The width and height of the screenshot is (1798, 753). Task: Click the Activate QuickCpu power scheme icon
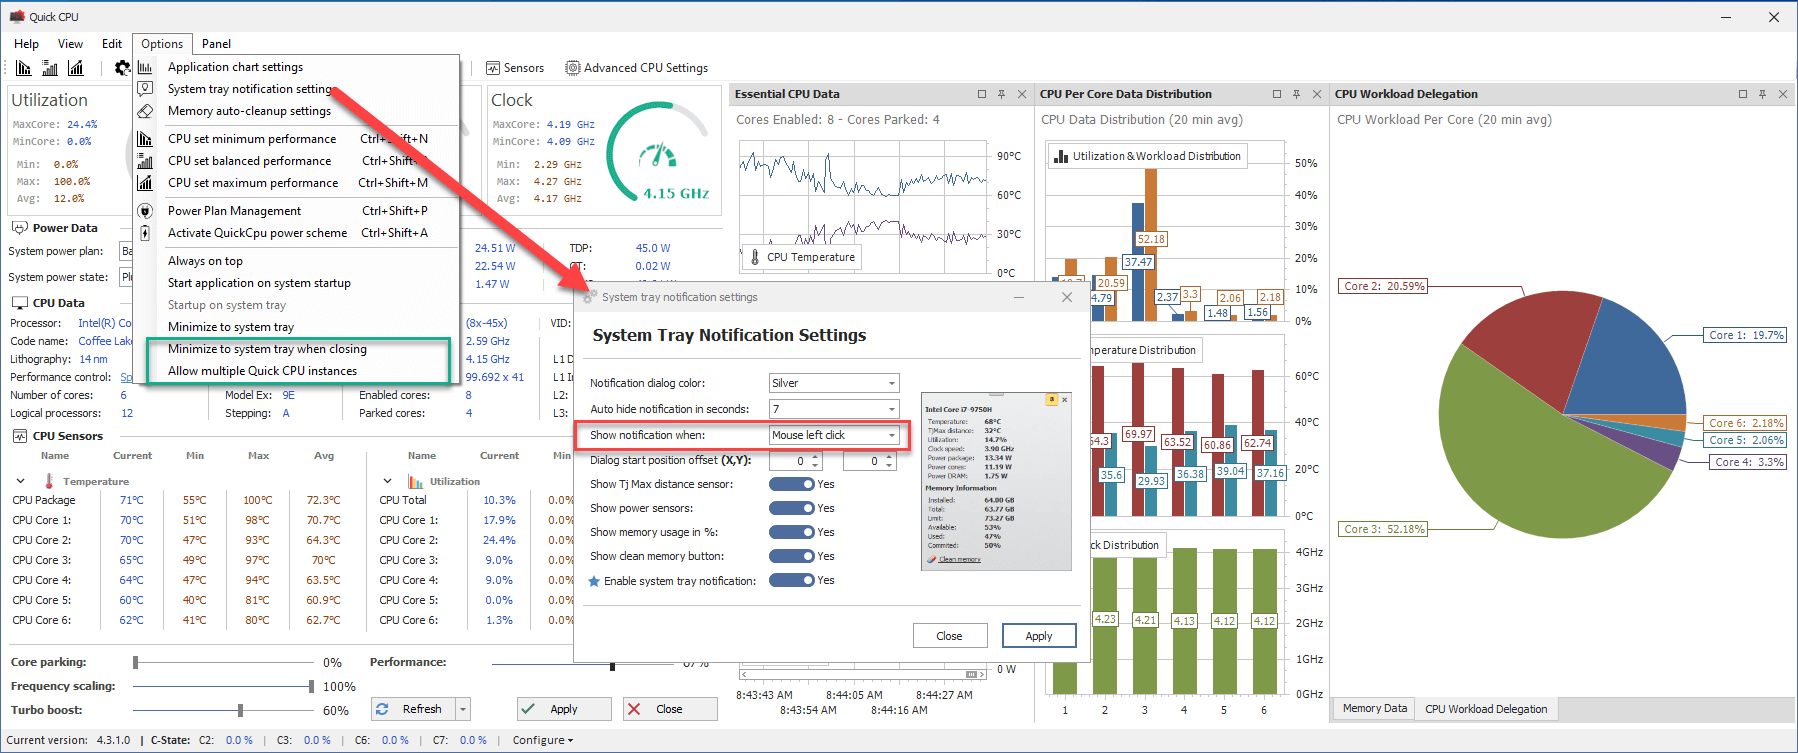click(145, 233)
